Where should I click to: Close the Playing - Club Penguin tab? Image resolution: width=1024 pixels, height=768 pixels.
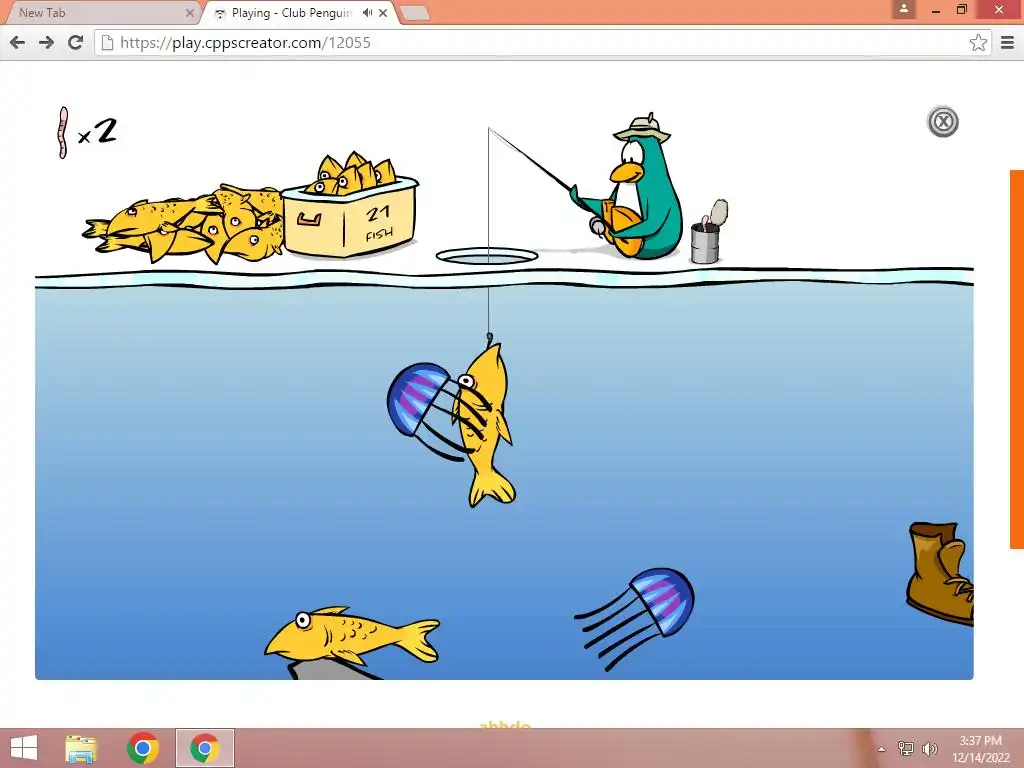383,12
